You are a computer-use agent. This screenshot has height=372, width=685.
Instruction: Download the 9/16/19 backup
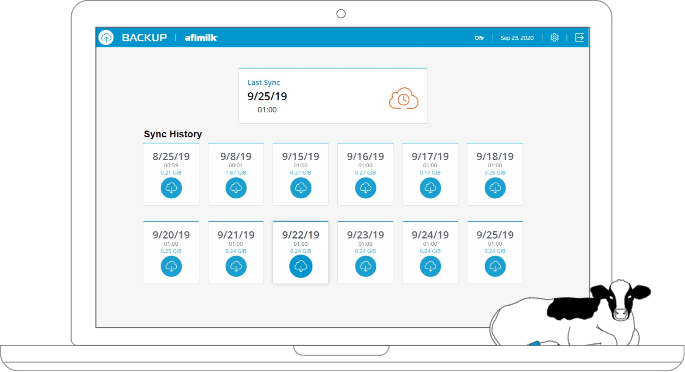coord(366,188)
